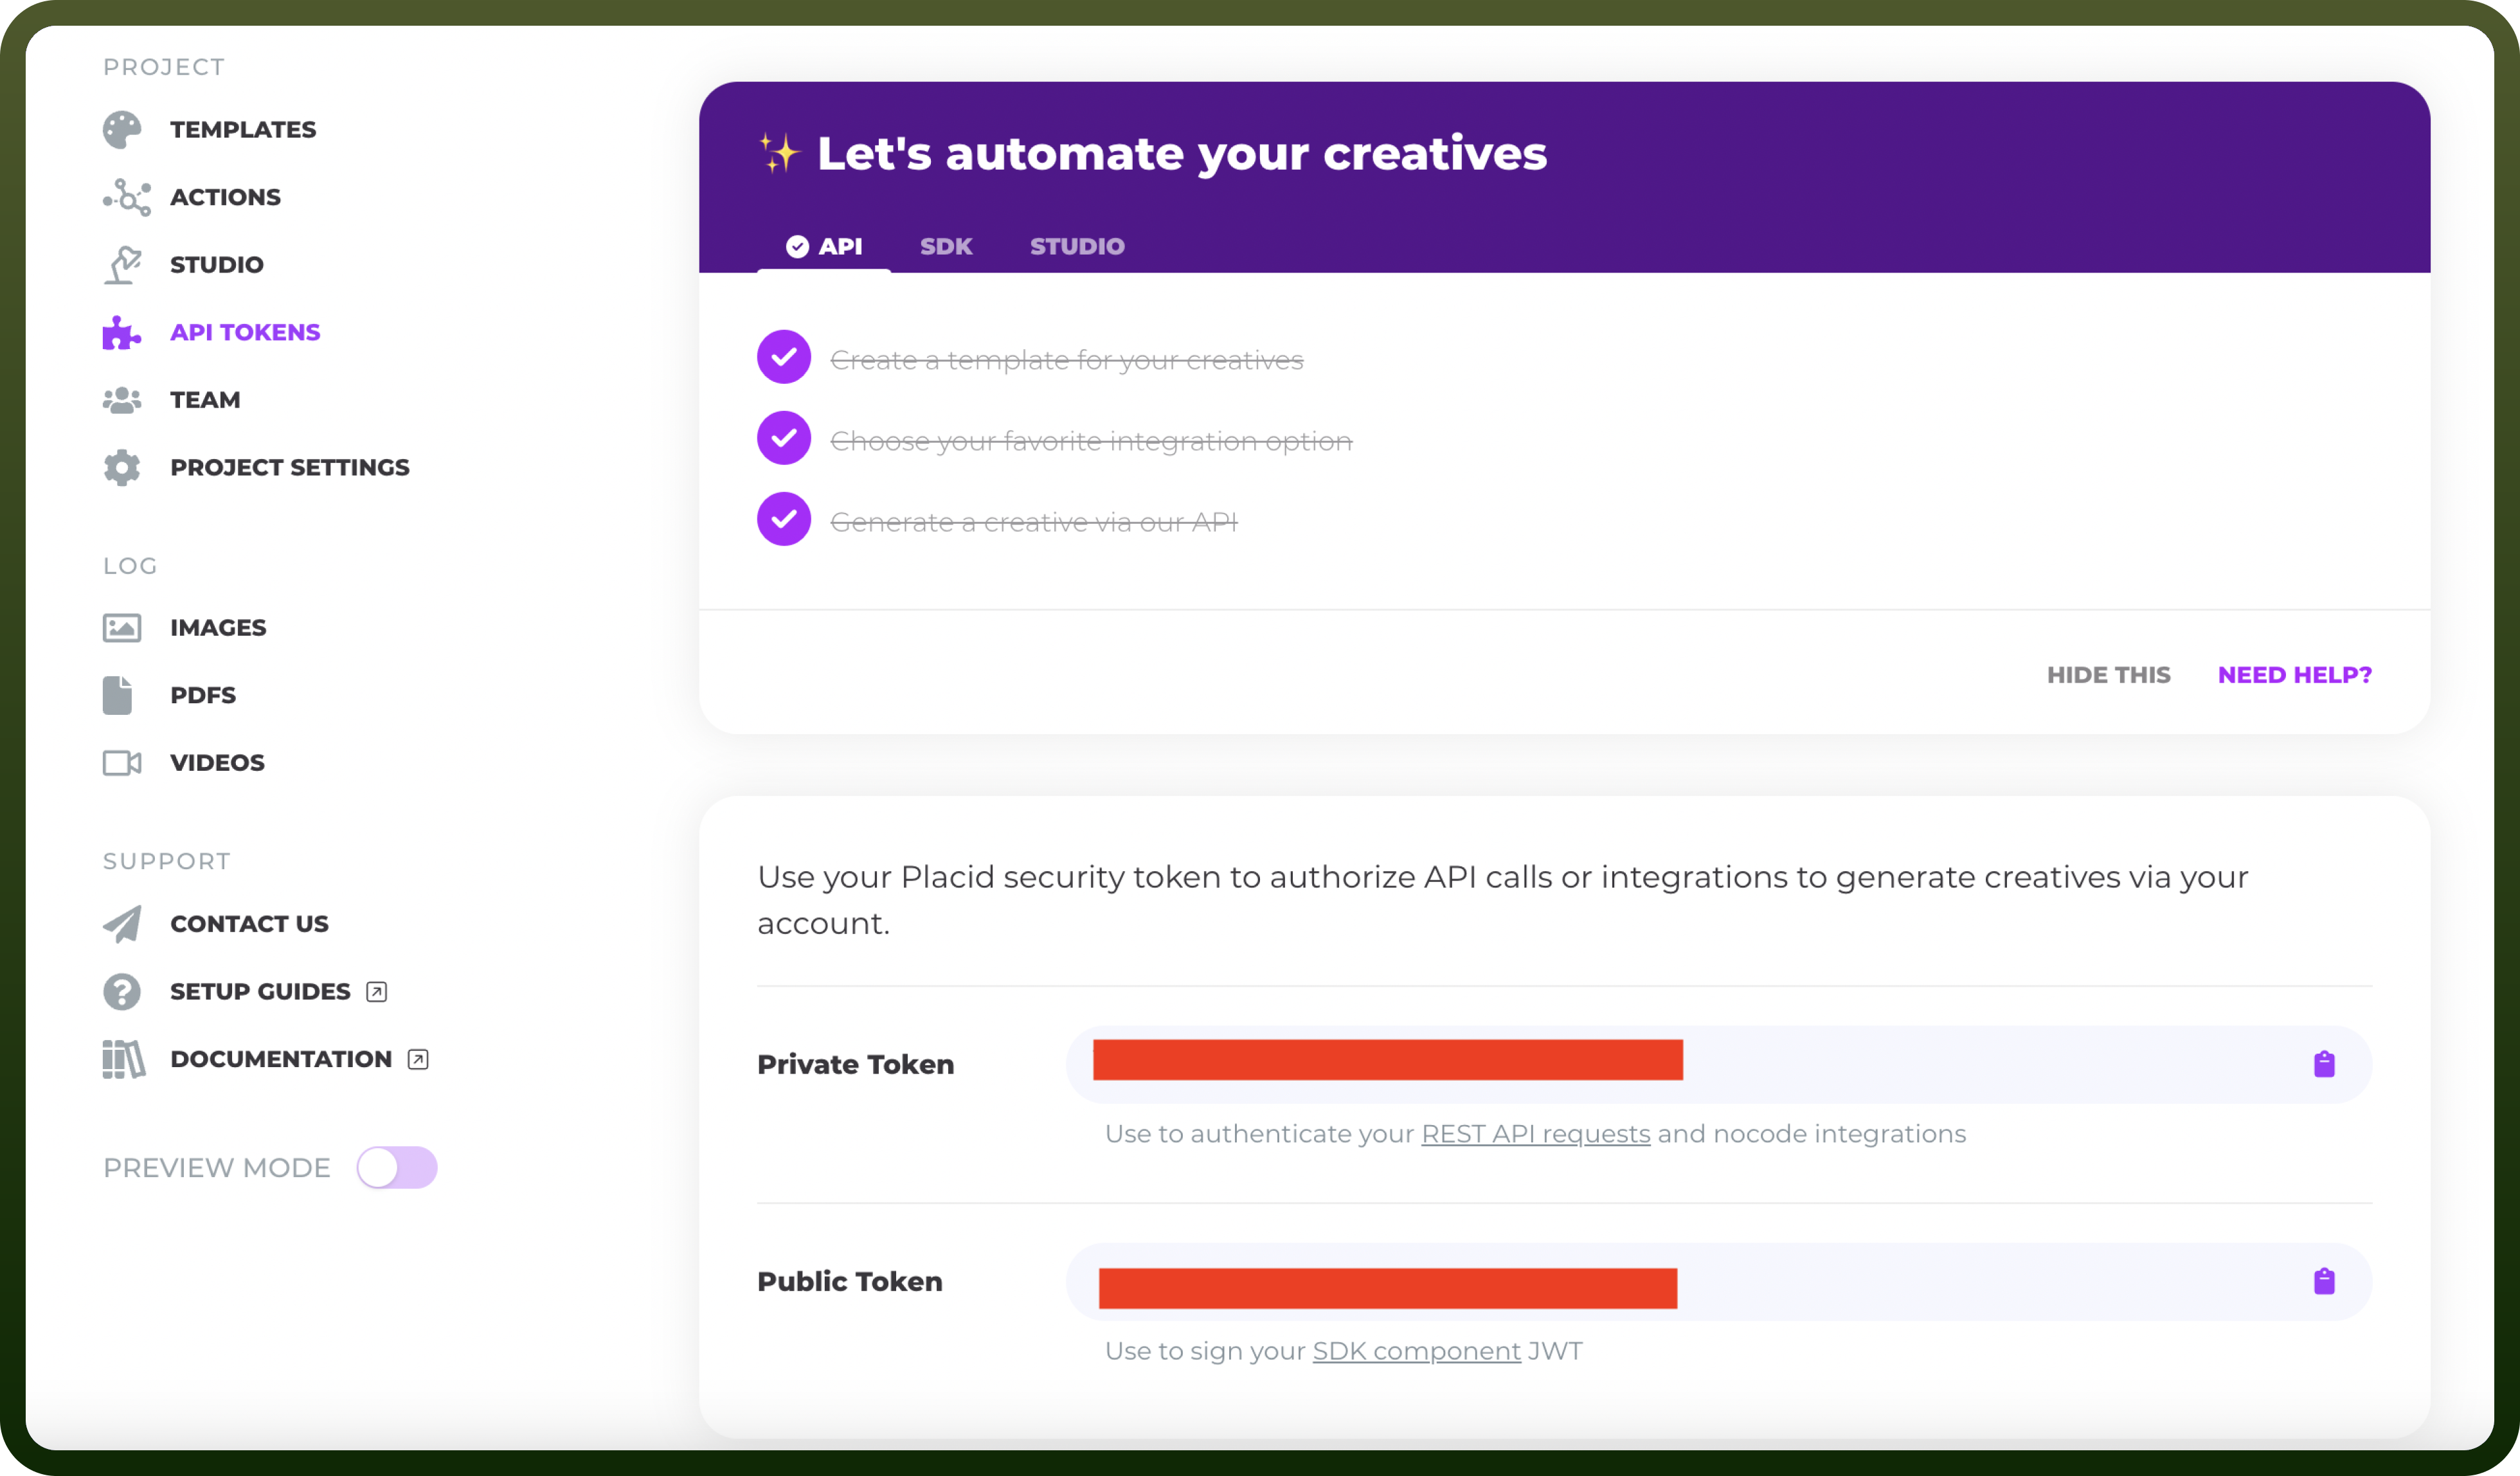Image resolution: width=2520 pixels, height=1476 pixels.
Task: Copy Public Token with clipboard icon
Action: coord(2324,1281)
